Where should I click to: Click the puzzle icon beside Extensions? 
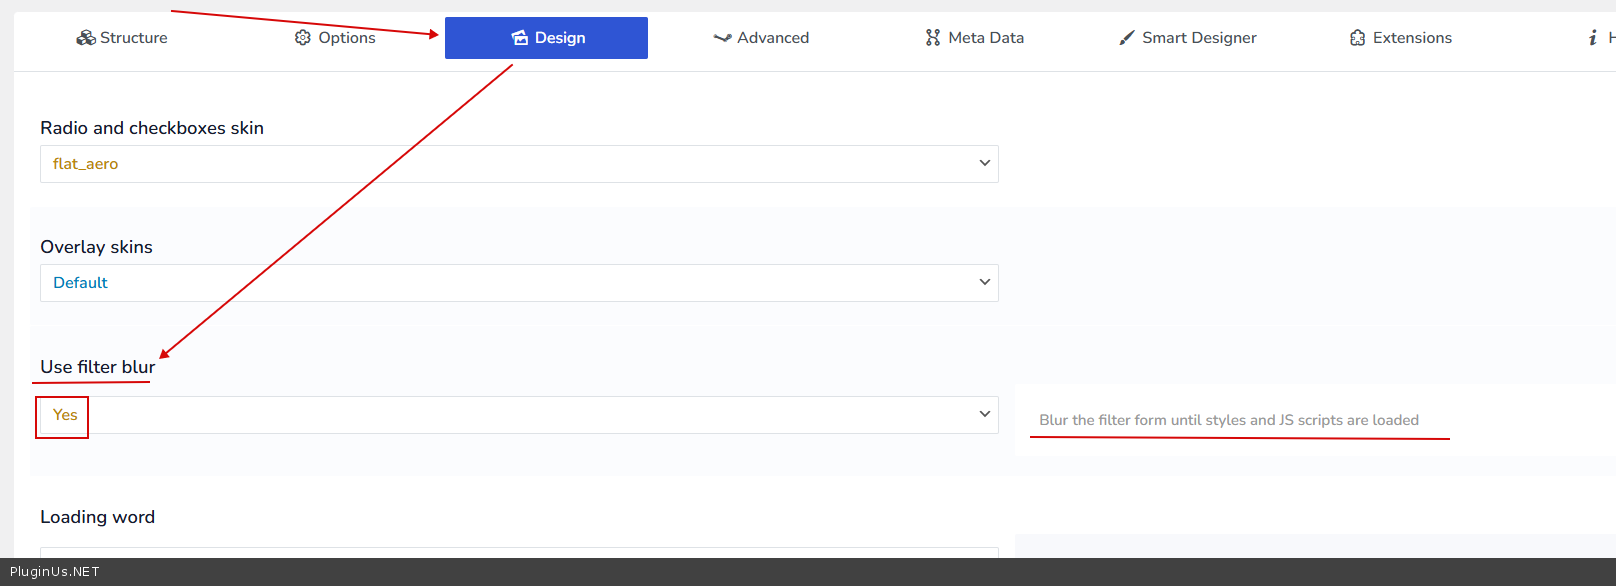pyautogui.click(x=1357, y=38)
